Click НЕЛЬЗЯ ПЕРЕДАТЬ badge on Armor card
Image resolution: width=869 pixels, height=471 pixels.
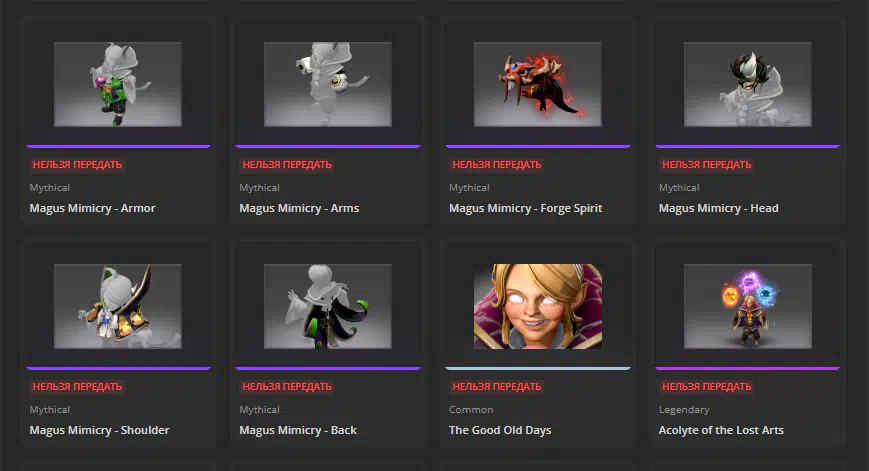77,165
